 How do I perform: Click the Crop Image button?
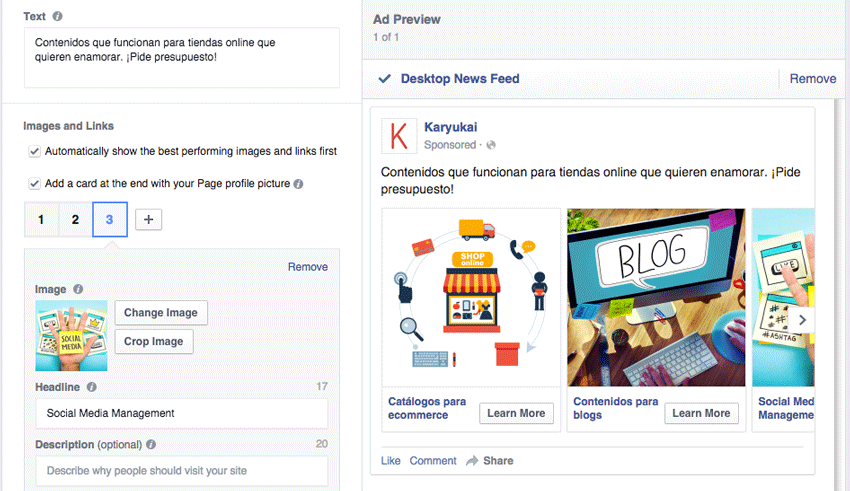[x=154, y=341]
